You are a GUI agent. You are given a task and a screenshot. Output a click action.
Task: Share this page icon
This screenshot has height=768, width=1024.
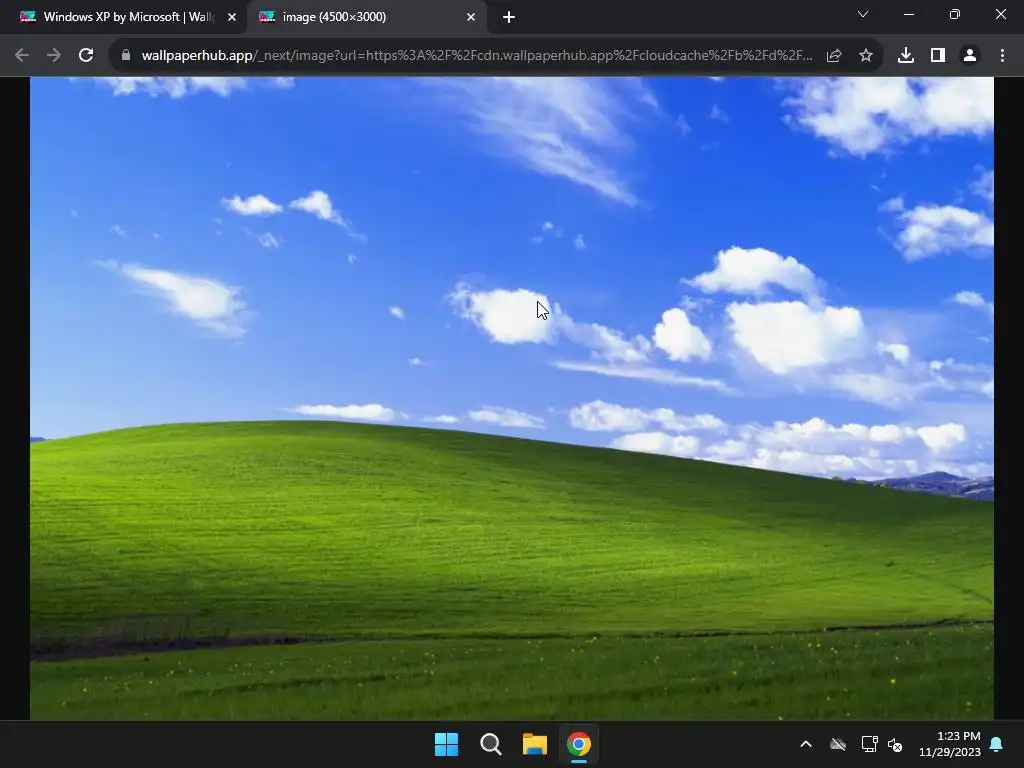[834, 56]
